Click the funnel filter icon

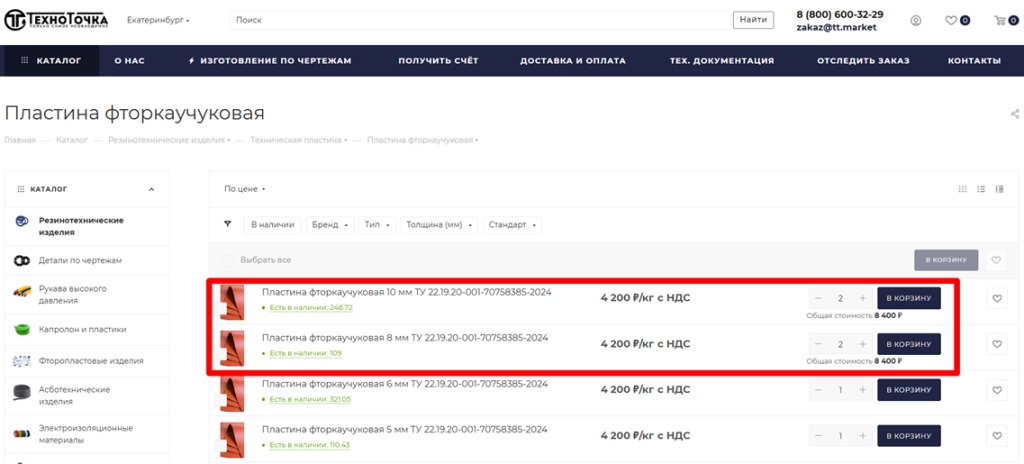(227, 225)
